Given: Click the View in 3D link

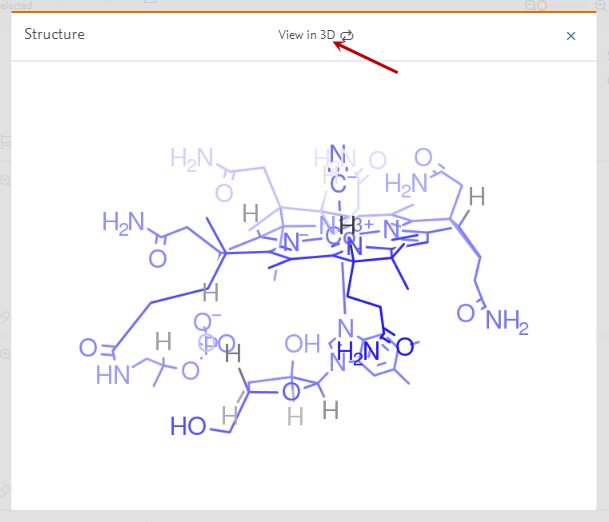Looking at the screenshot, I should 306,35.
